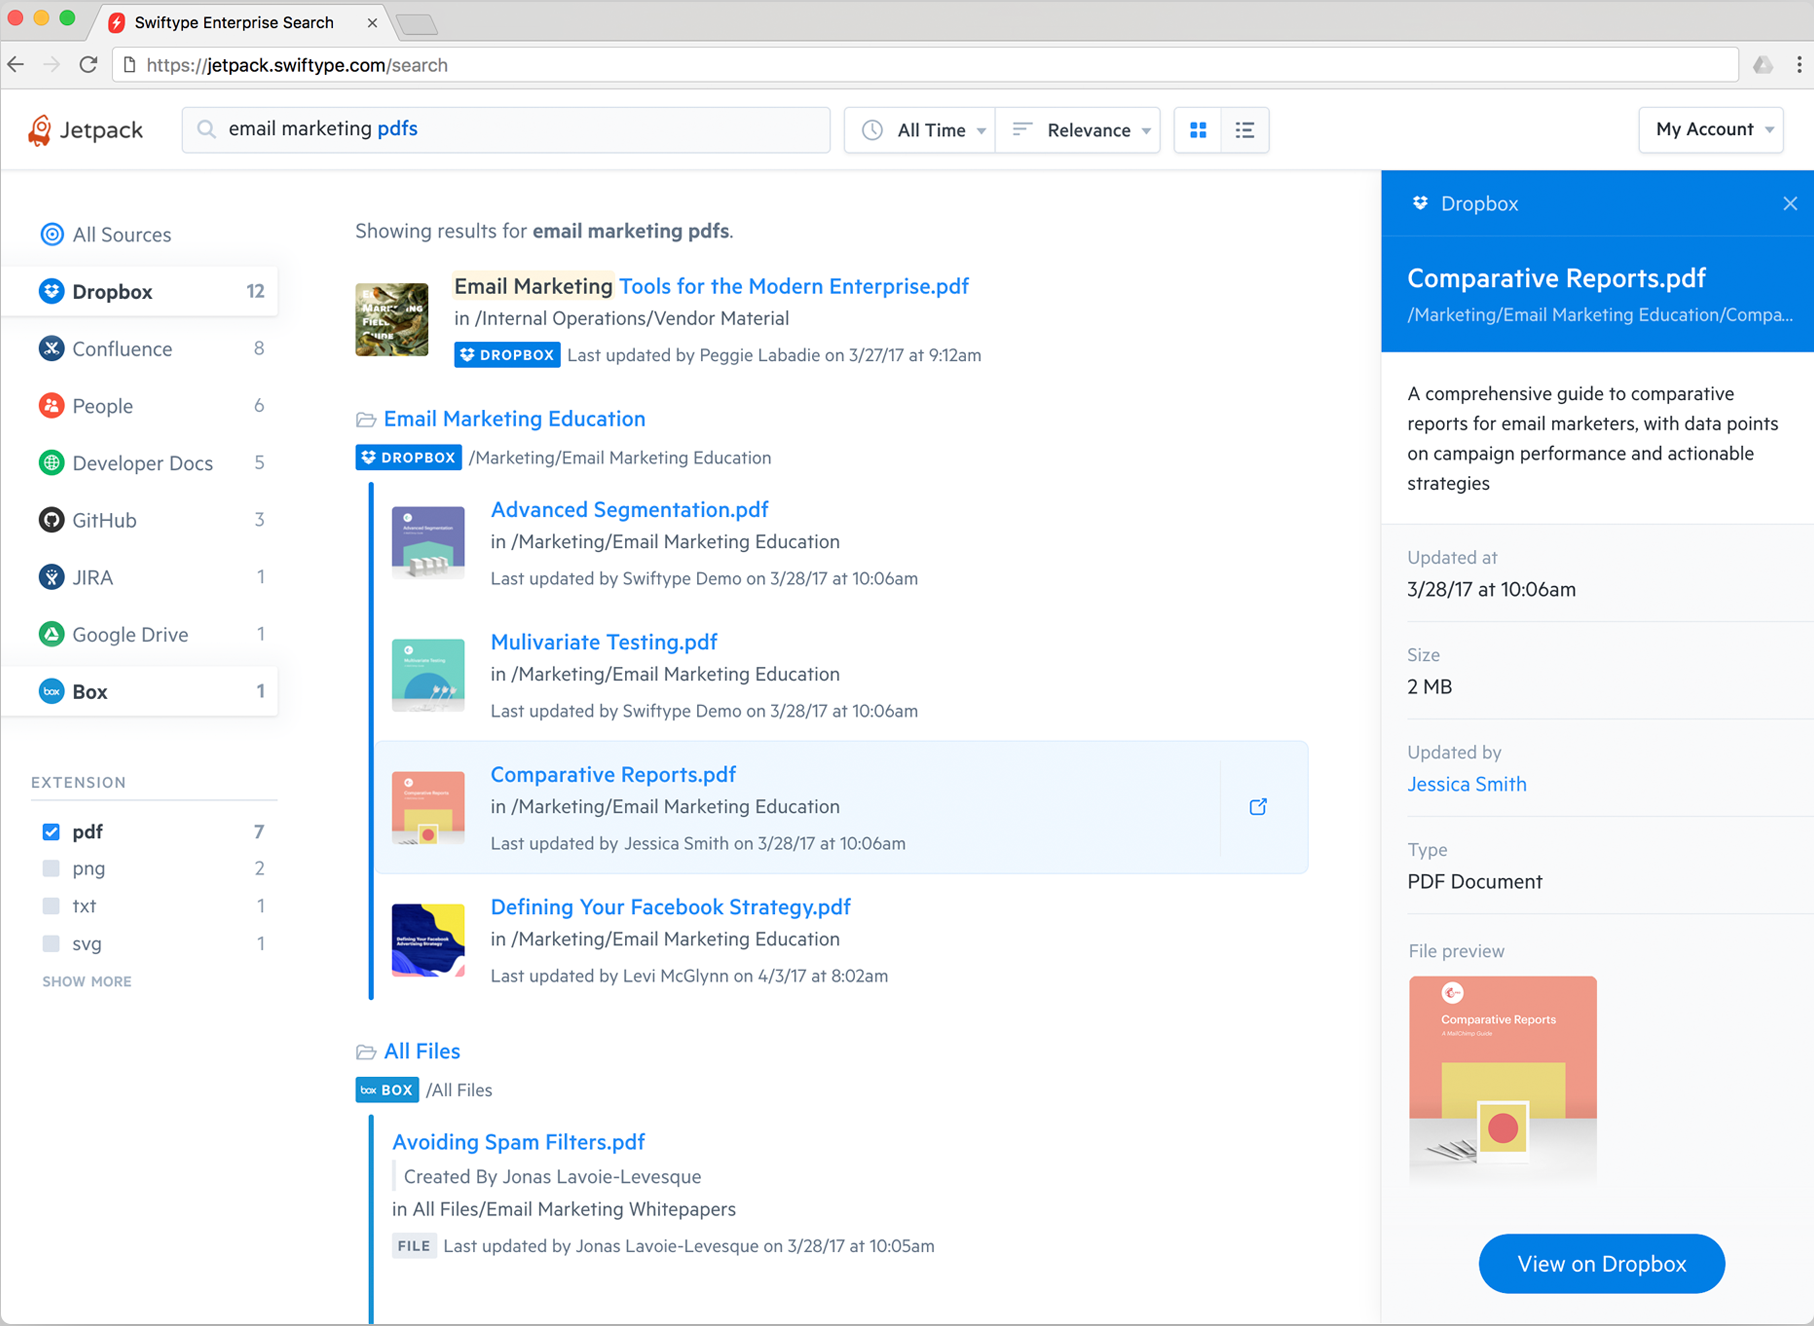This screenshot has width=1814, height=1326.
Task: Click the Email Marketing Tools pdf thumbnail
Action: tap(392, 320)
